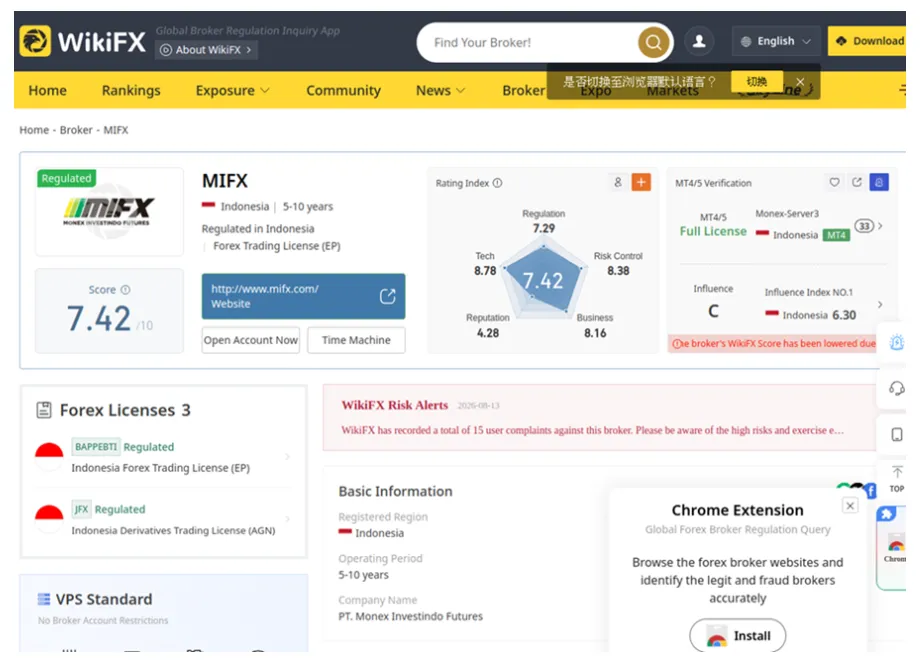Click the person icon beside the plus
This screenshot has width=920, height=665.
[618, 183]
